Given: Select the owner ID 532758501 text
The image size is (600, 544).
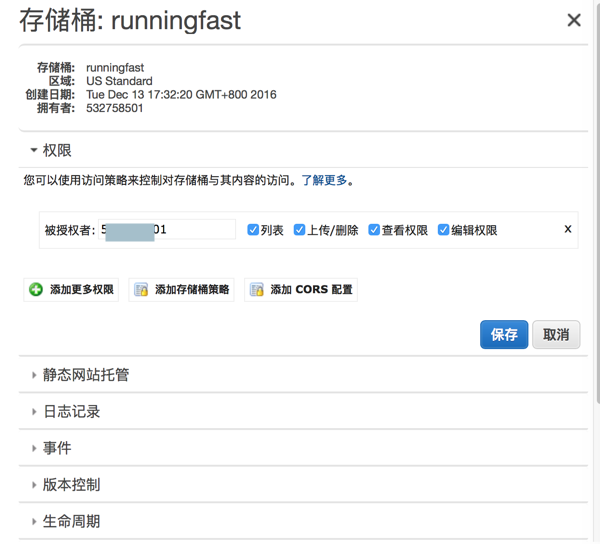Looking at the screenshot, I should point(114,108).
